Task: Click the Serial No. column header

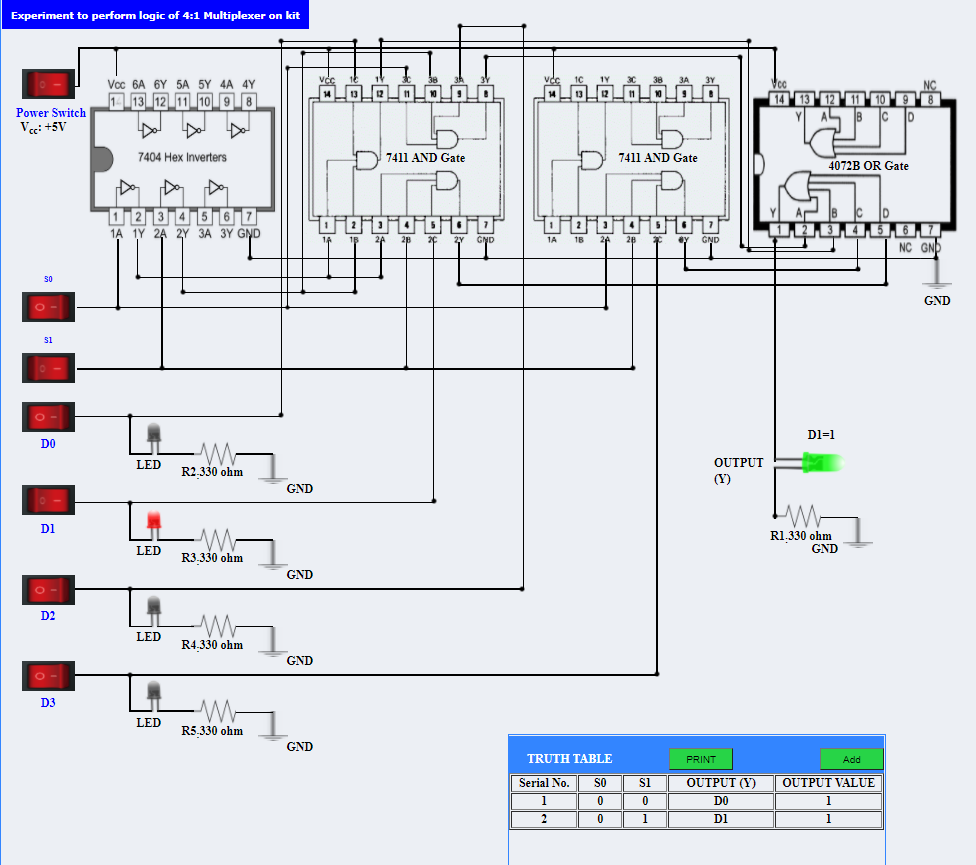Action: (x=544, y=783)
